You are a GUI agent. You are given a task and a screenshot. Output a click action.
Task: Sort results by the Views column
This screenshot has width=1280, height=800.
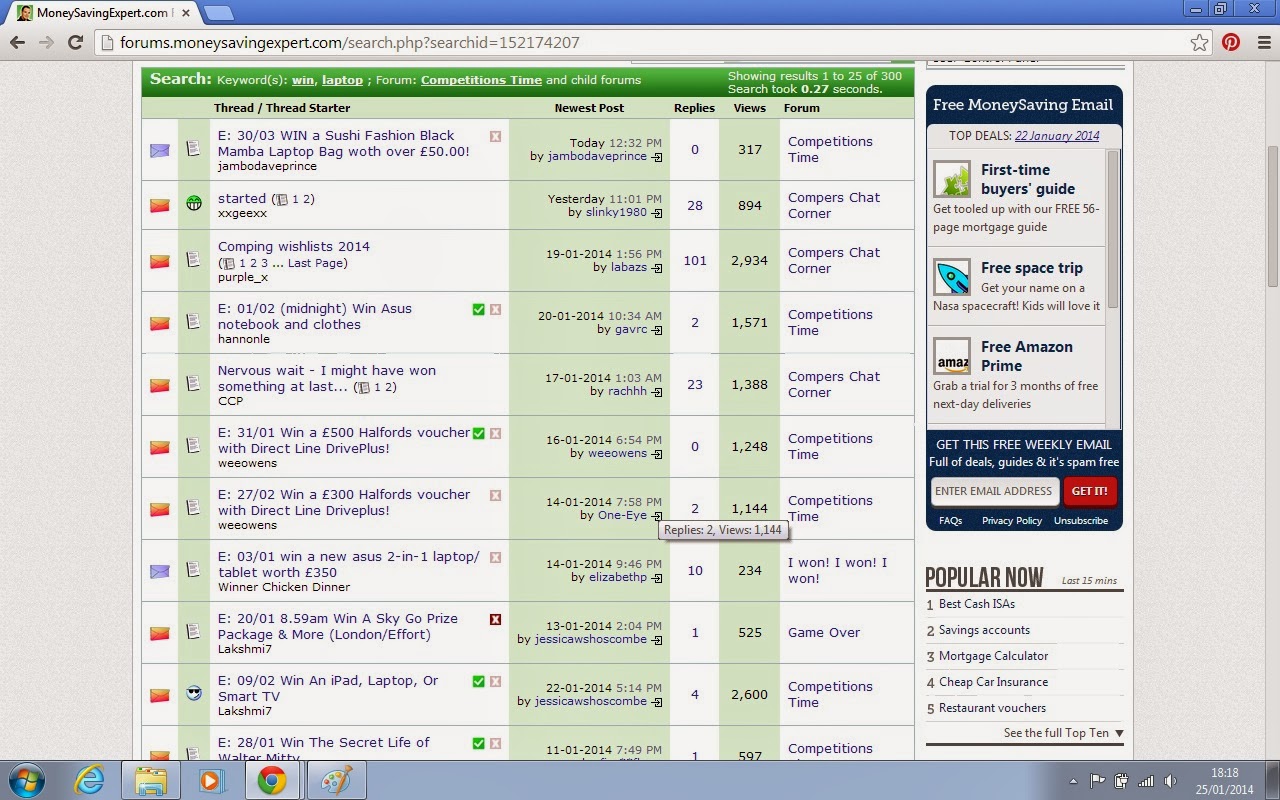pos(749,108)
